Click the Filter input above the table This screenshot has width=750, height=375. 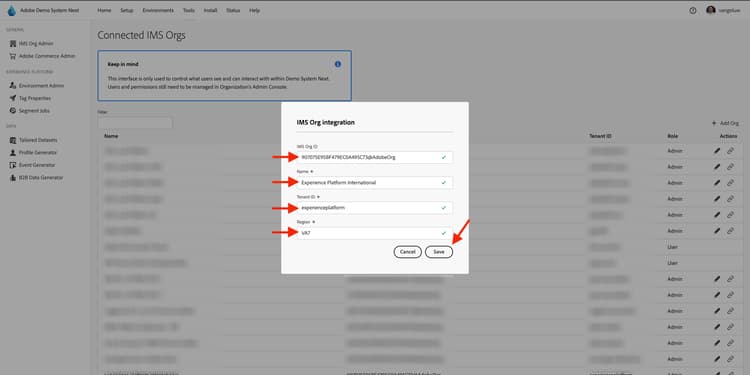[135, 123]
